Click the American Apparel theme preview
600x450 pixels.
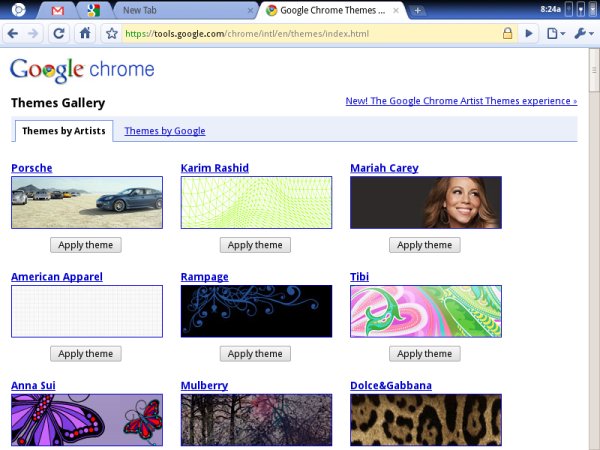[x=87, y=311]
